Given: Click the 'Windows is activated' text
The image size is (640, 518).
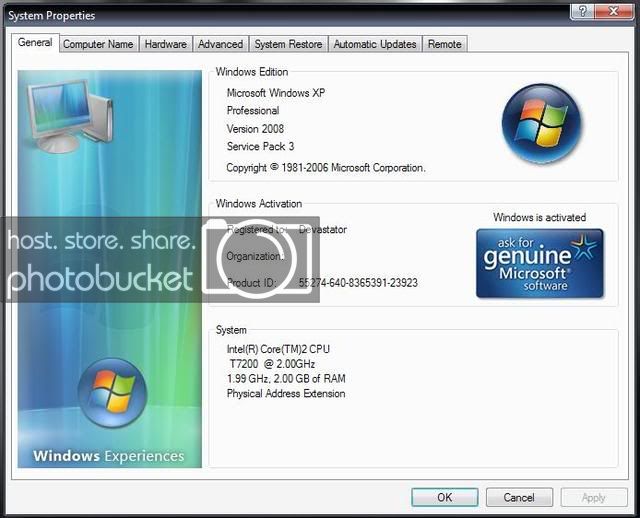Looking at the screenshot, I should [539, 217].
